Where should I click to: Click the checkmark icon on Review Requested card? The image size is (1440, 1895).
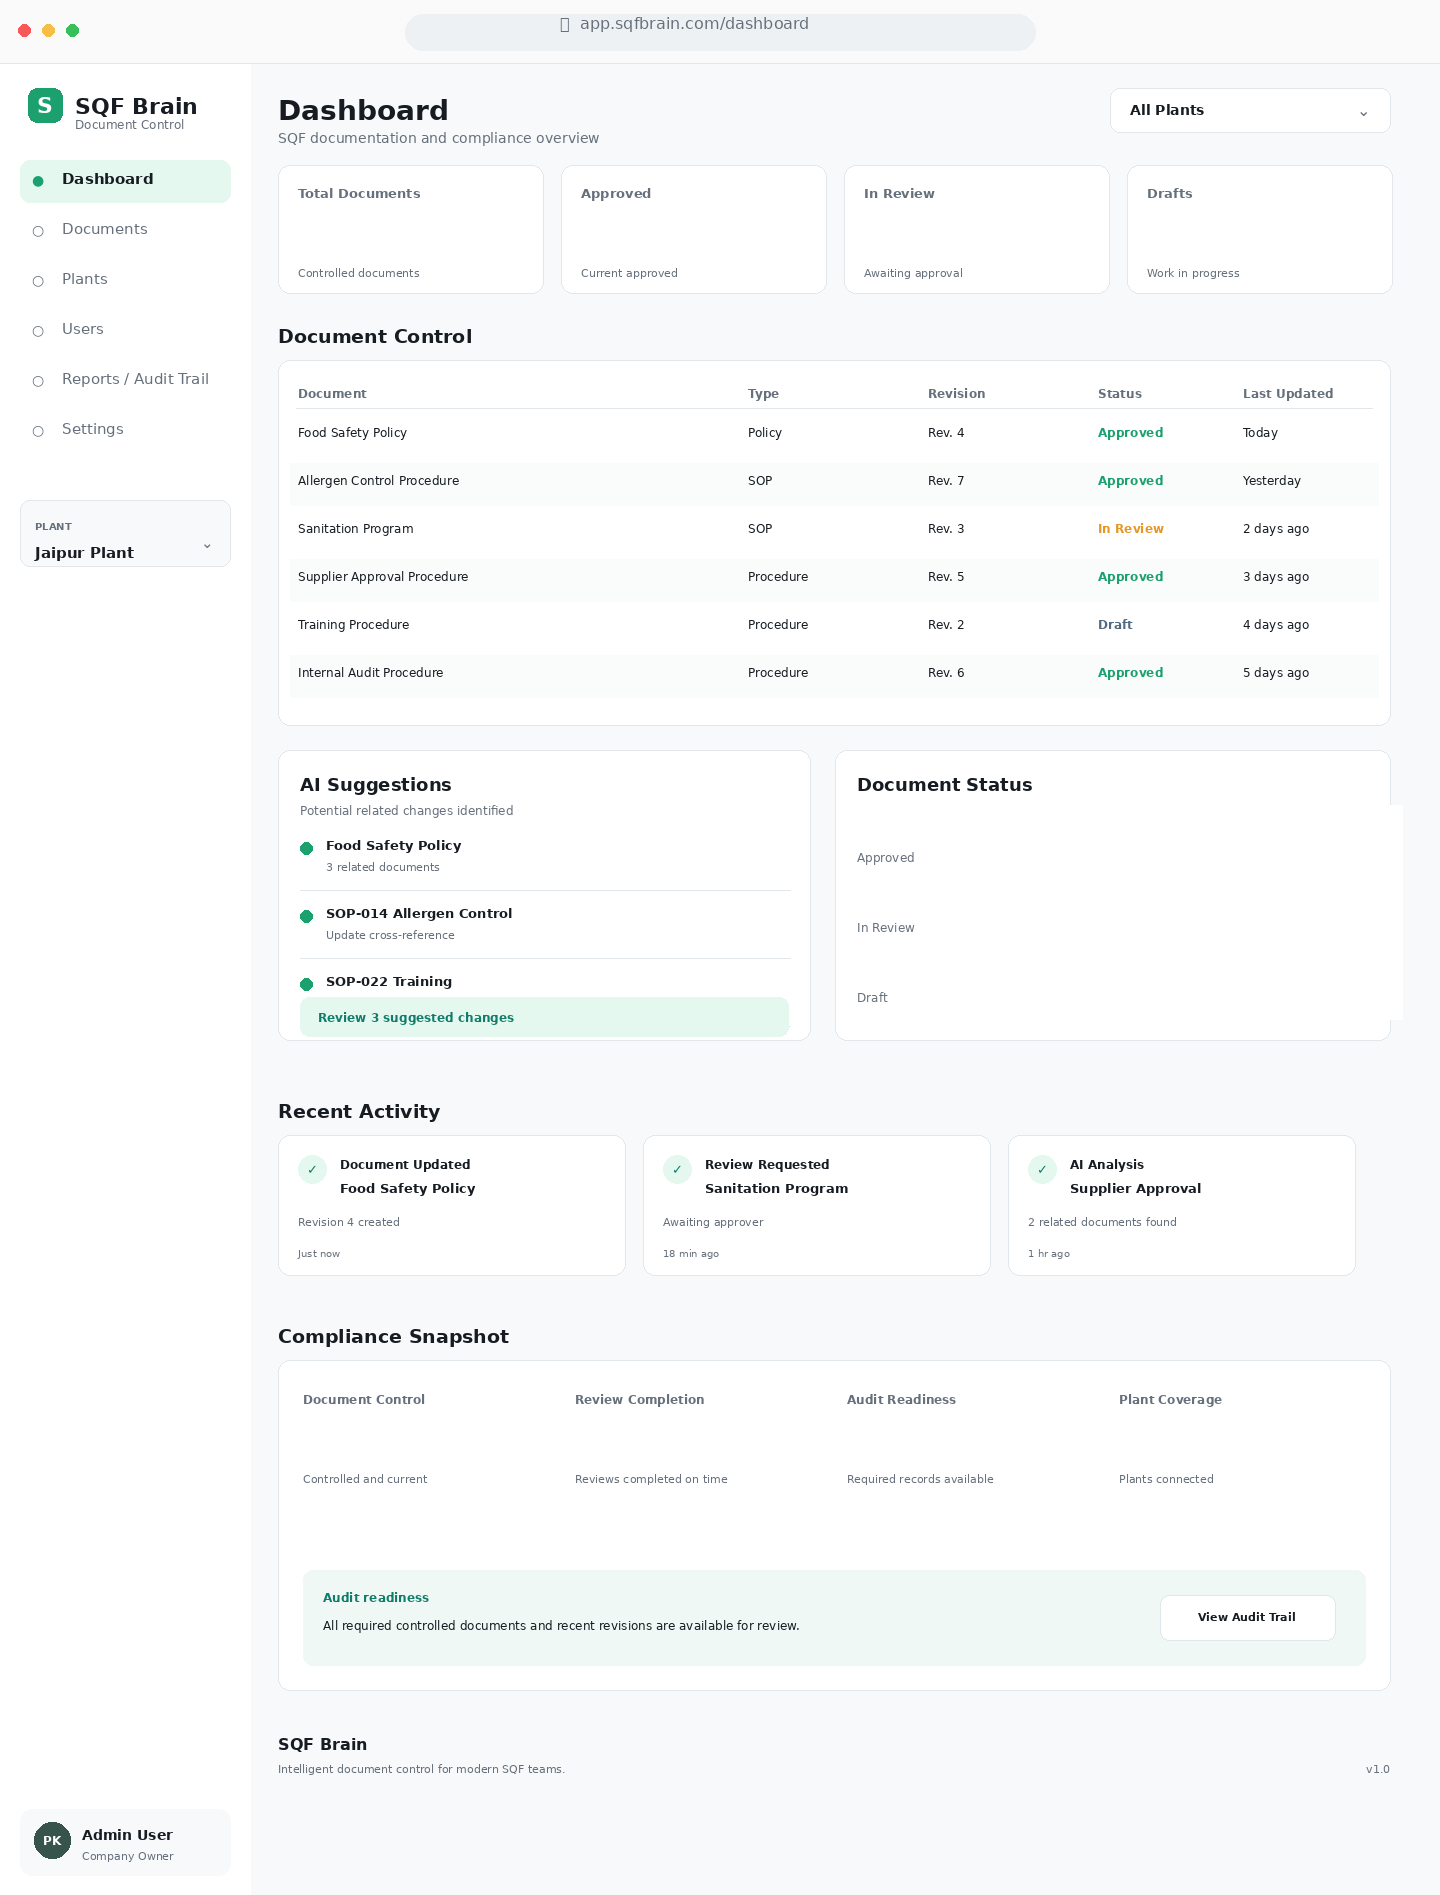677,1169
